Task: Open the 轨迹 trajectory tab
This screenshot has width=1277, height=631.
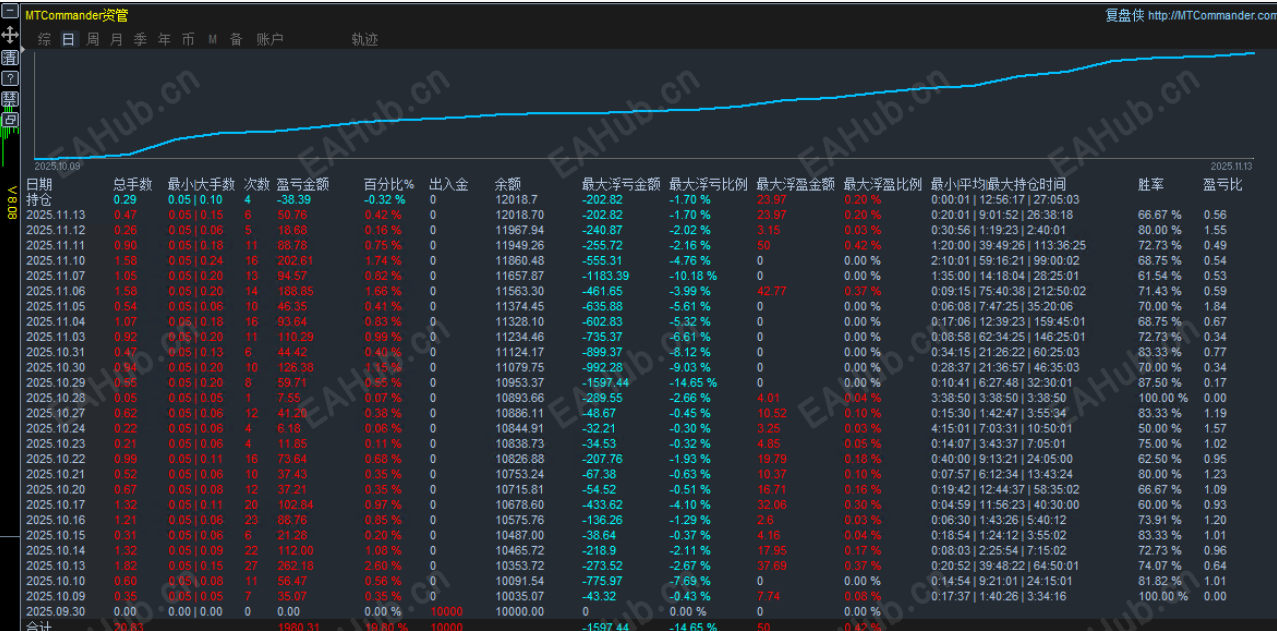Action: (x=365, y=40)
